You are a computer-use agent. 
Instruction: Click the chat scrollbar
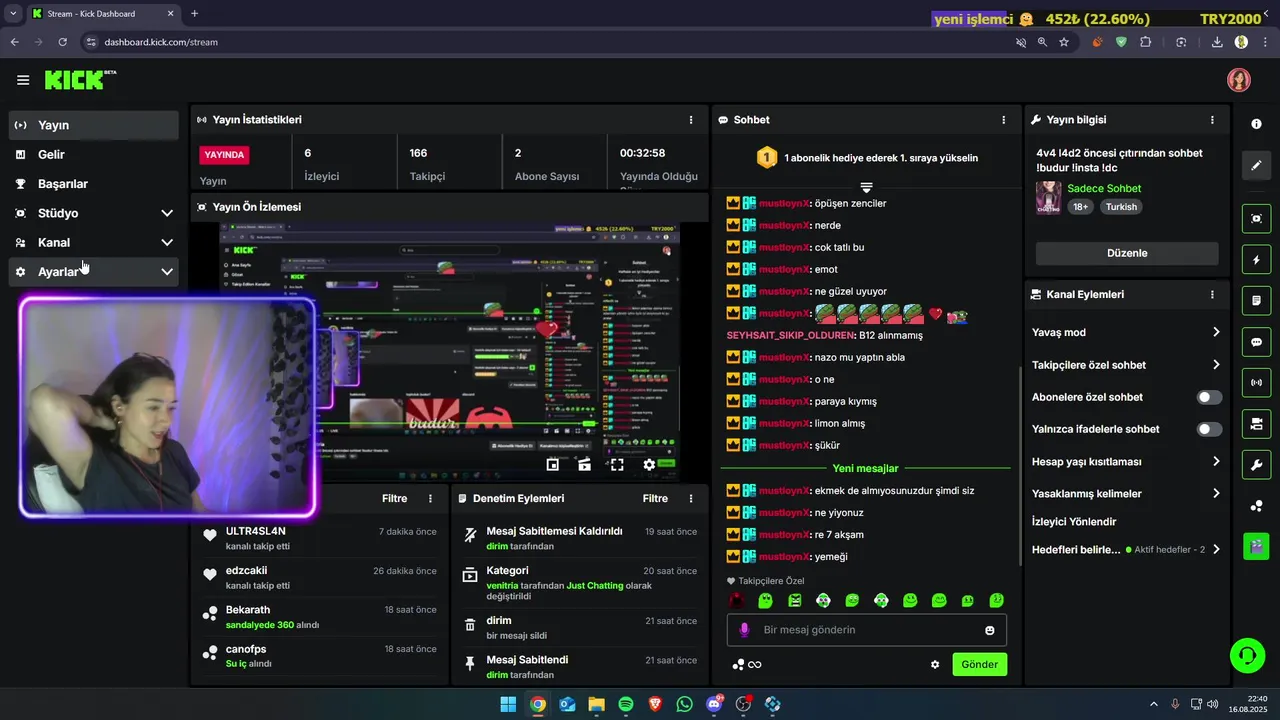click(x=1019, y=466)
